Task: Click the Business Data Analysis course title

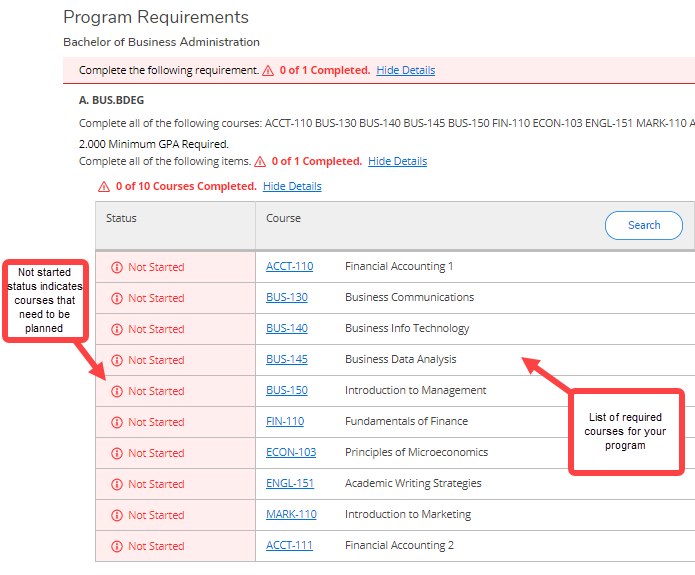Action: [401, 360]
